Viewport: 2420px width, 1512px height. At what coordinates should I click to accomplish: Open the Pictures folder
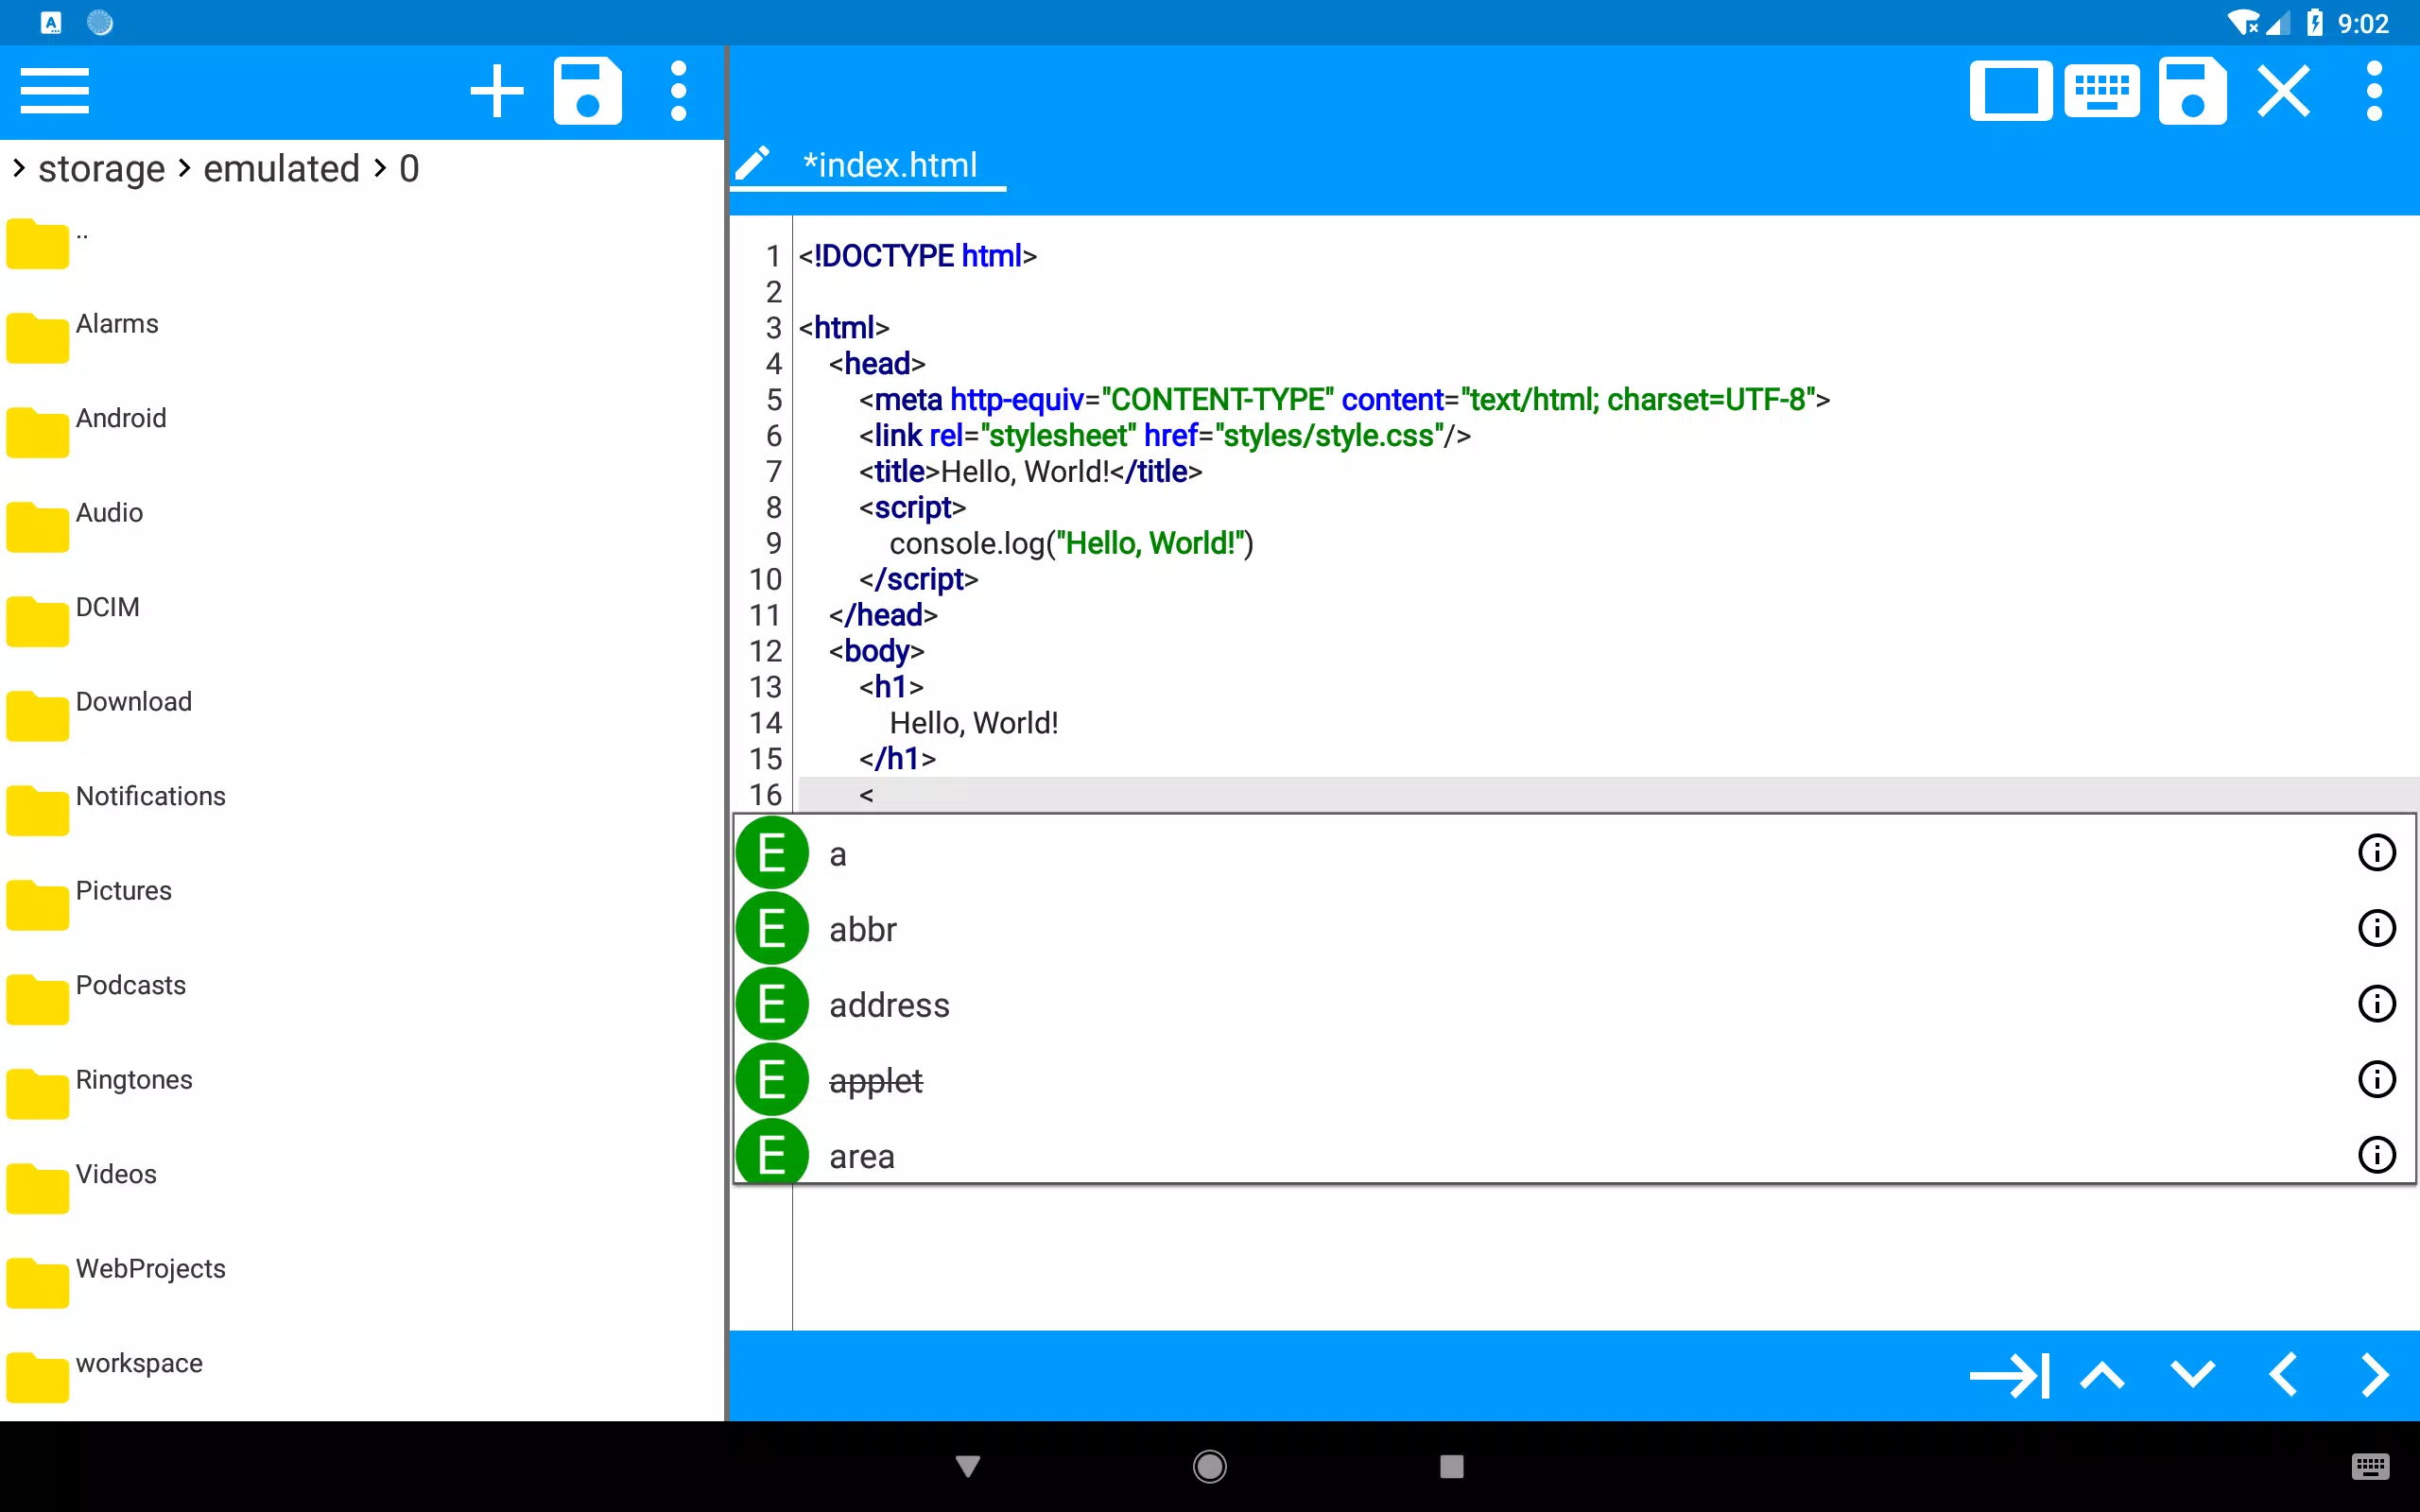(x=362, y=903)
